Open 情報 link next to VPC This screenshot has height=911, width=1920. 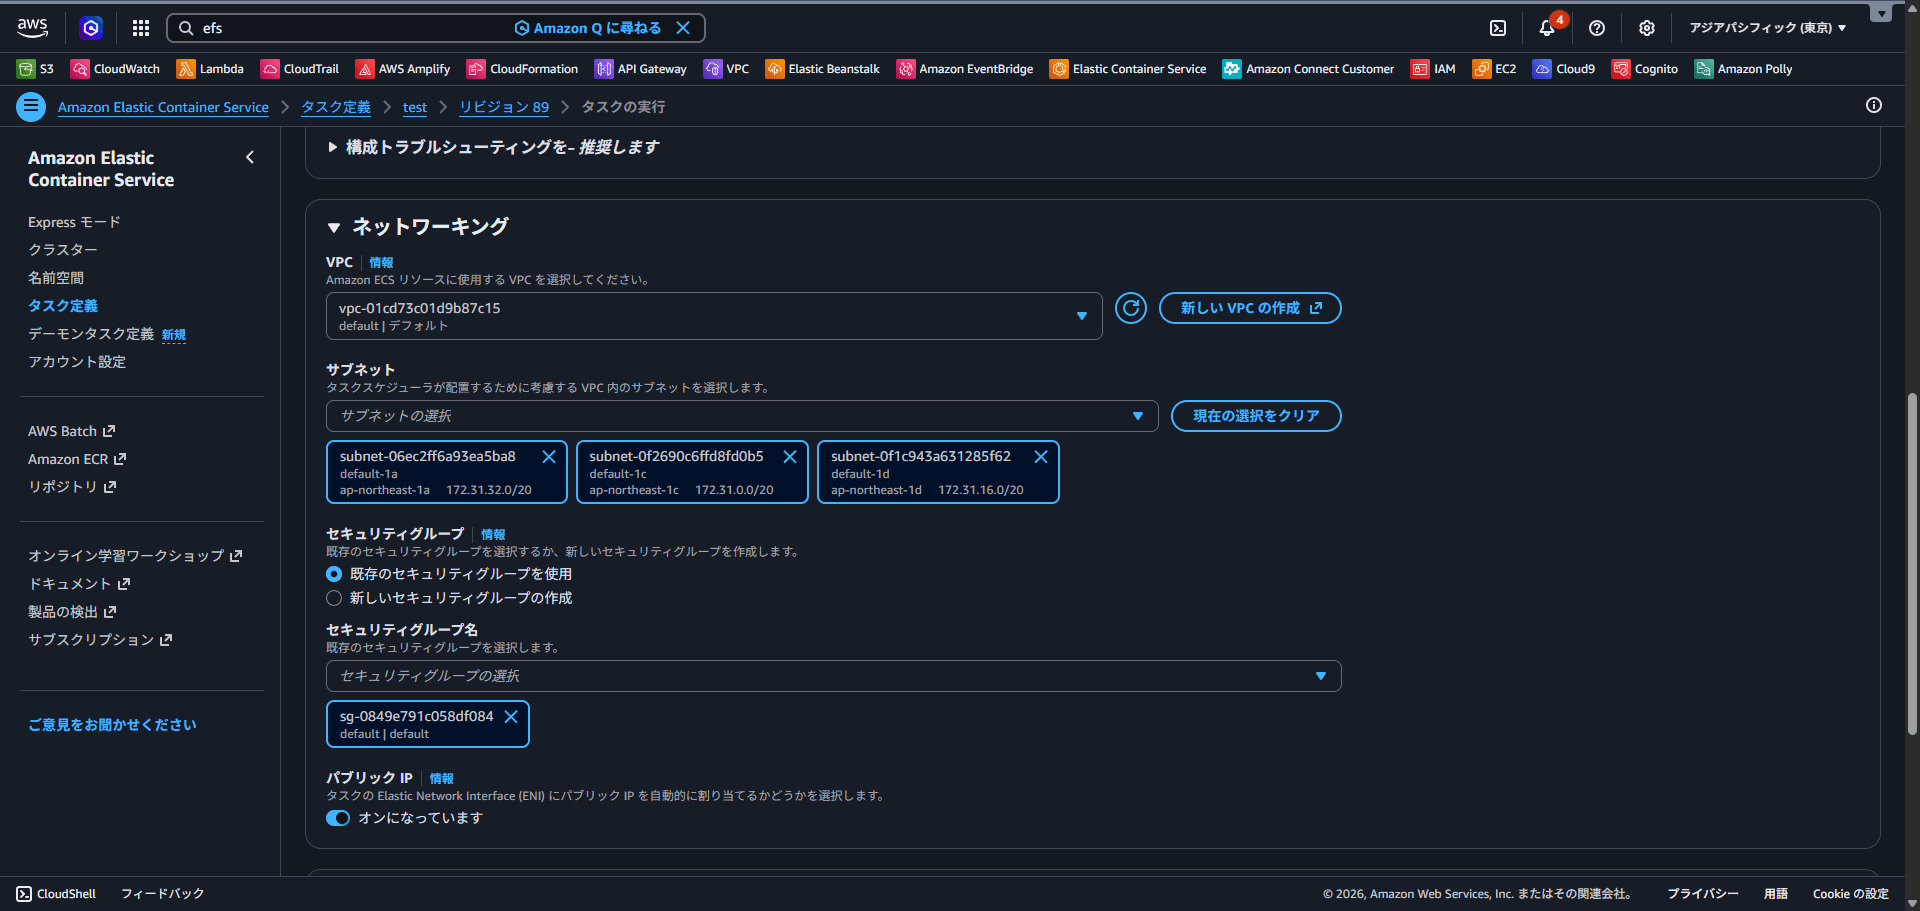pos(381,263)
